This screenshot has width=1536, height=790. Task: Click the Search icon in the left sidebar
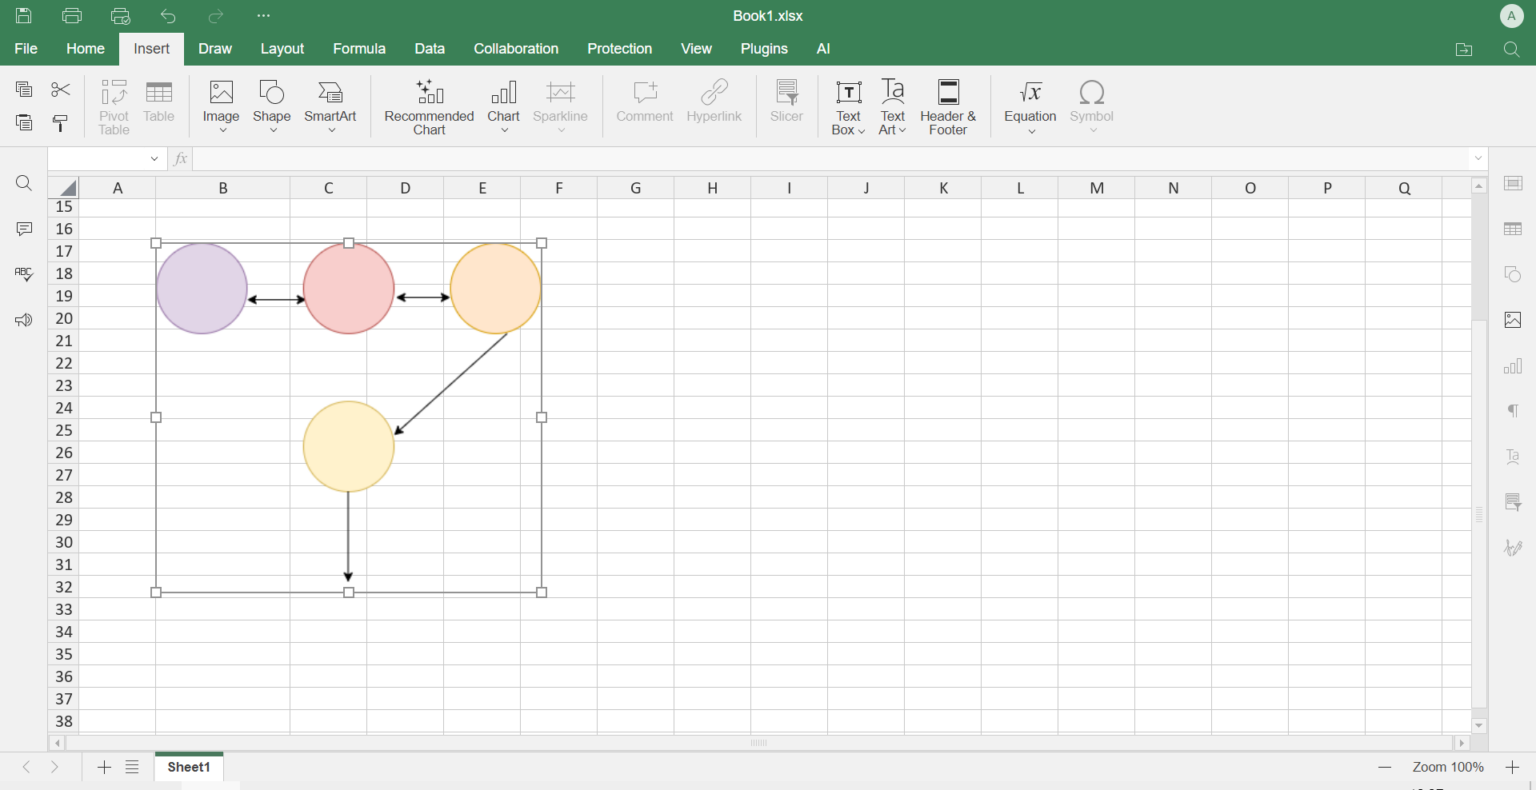click(x=23, y=183)
